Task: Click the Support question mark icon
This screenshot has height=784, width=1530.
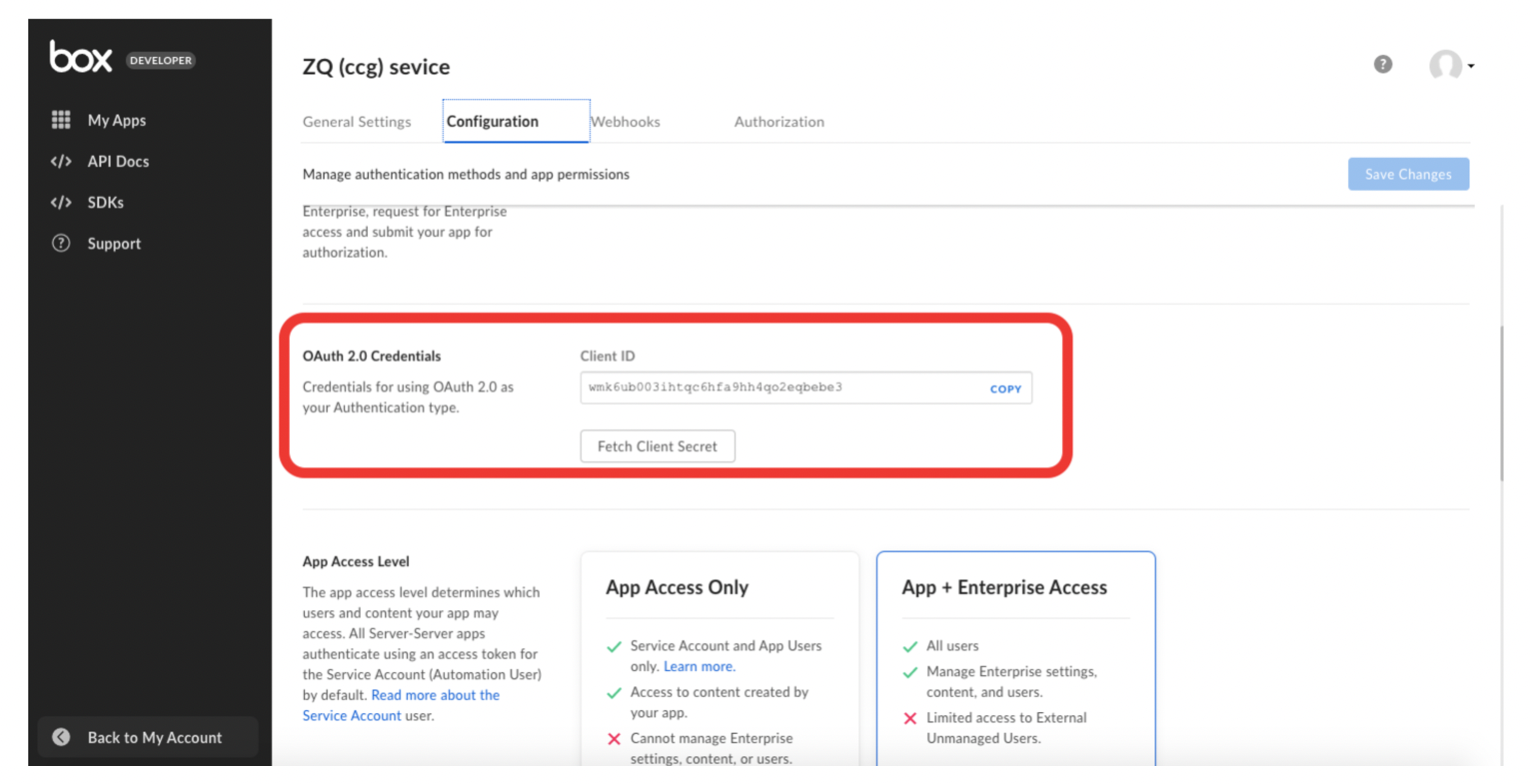Action: (61, 243)
